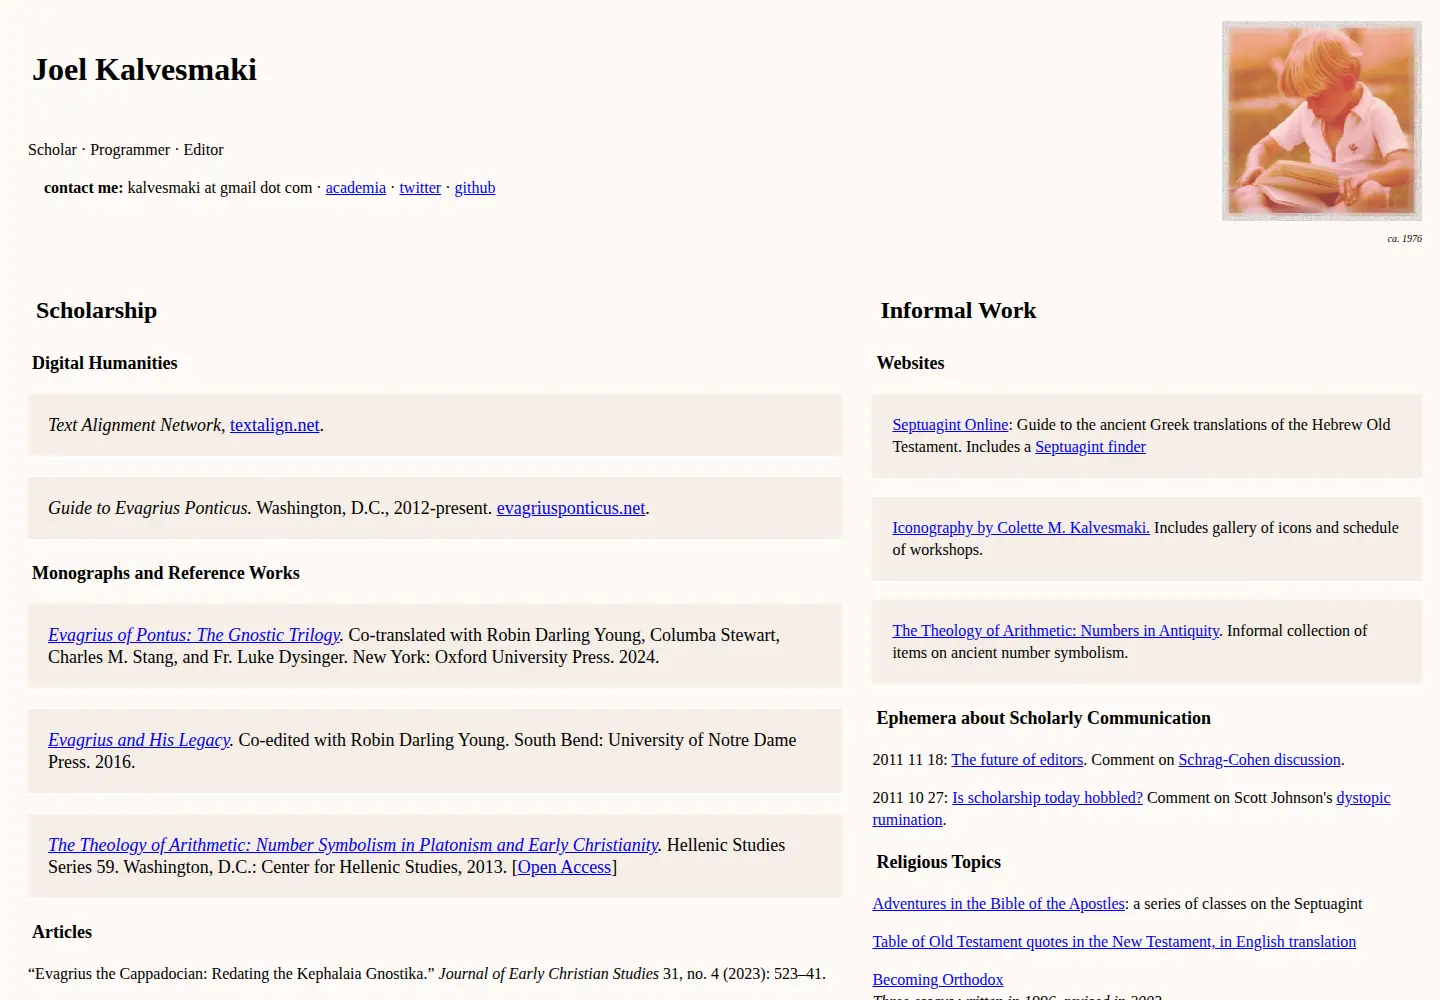Click the Digital Humanities subheading
This screenshot has width=1440, height=1000.
coord(105,363)
